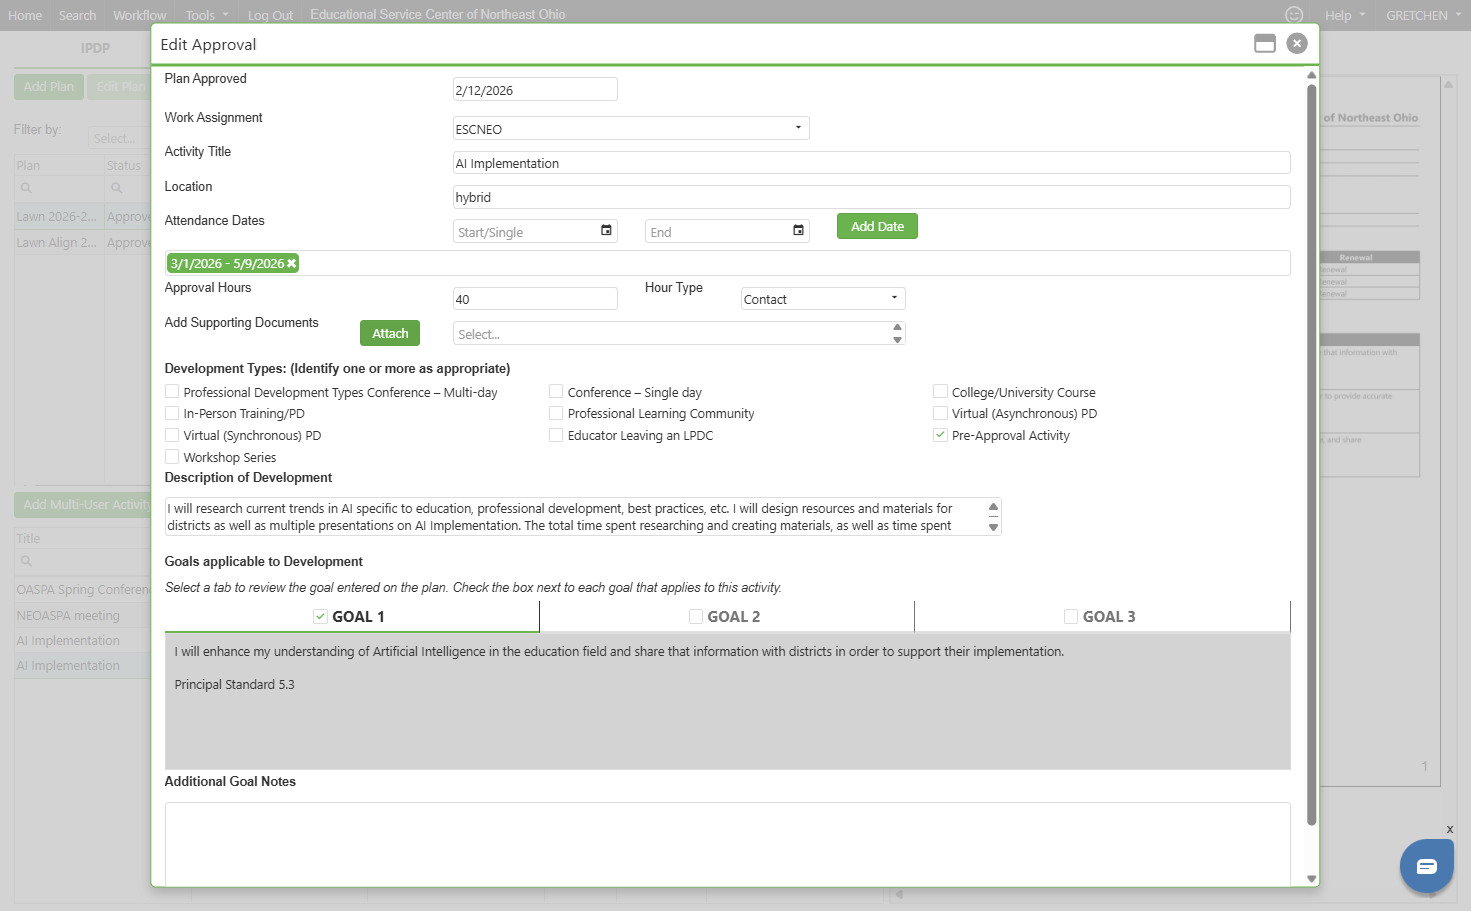Open the Start/Single date calendar picker
Image resolution: width=1471 pixels, height=911 pixels.
pyautogui.click(x=606, y=231)
